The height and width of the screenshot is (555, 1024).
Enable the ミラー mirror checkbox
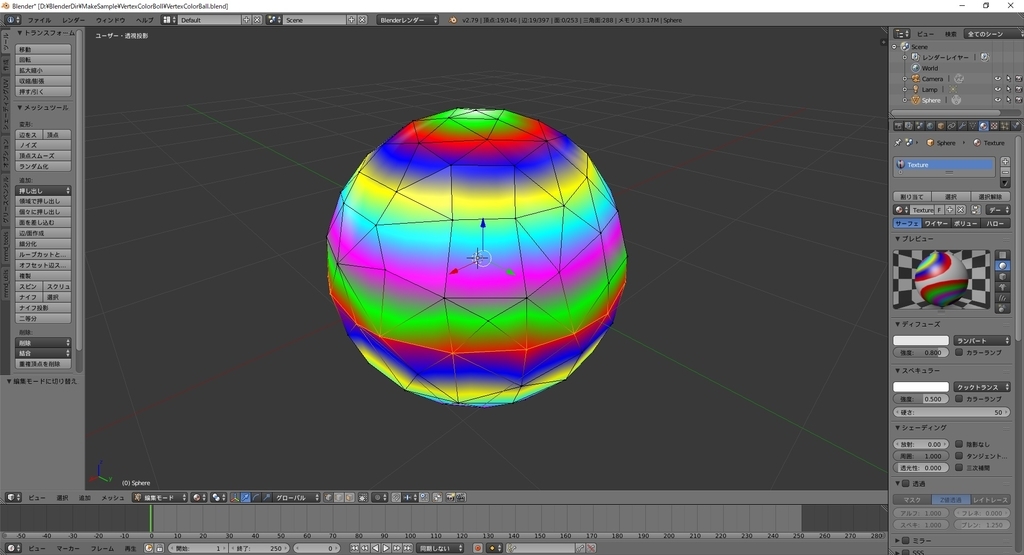click(x=906, y=541)
